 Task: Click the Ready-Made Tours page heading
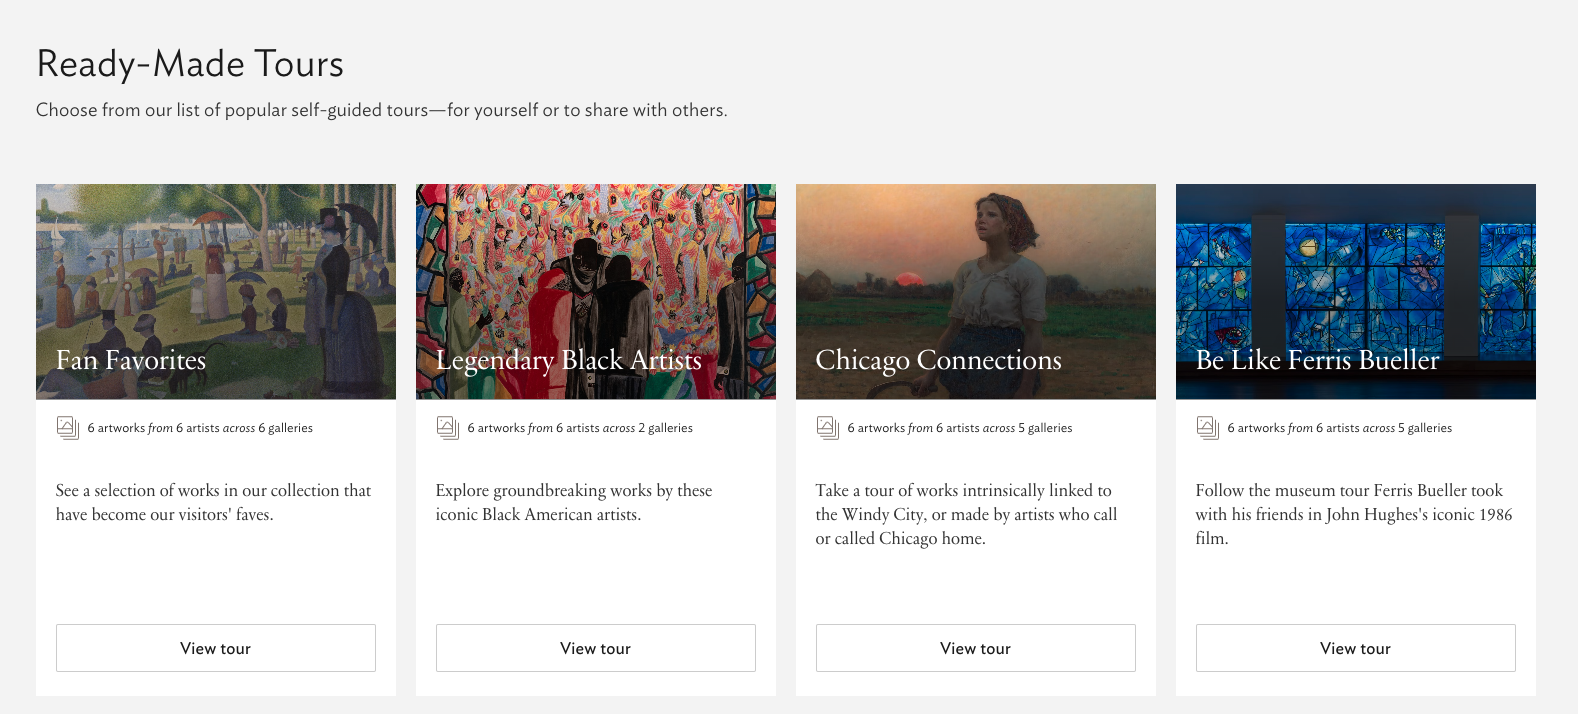pyautogui.click(x=190, y=63)
